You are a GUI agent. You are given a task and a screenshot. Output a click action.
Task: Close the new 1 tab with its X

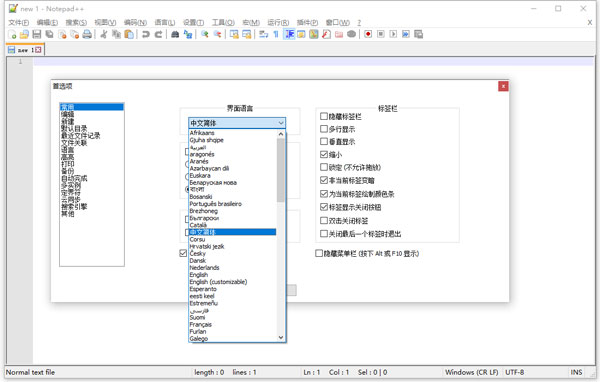point(38,50)
